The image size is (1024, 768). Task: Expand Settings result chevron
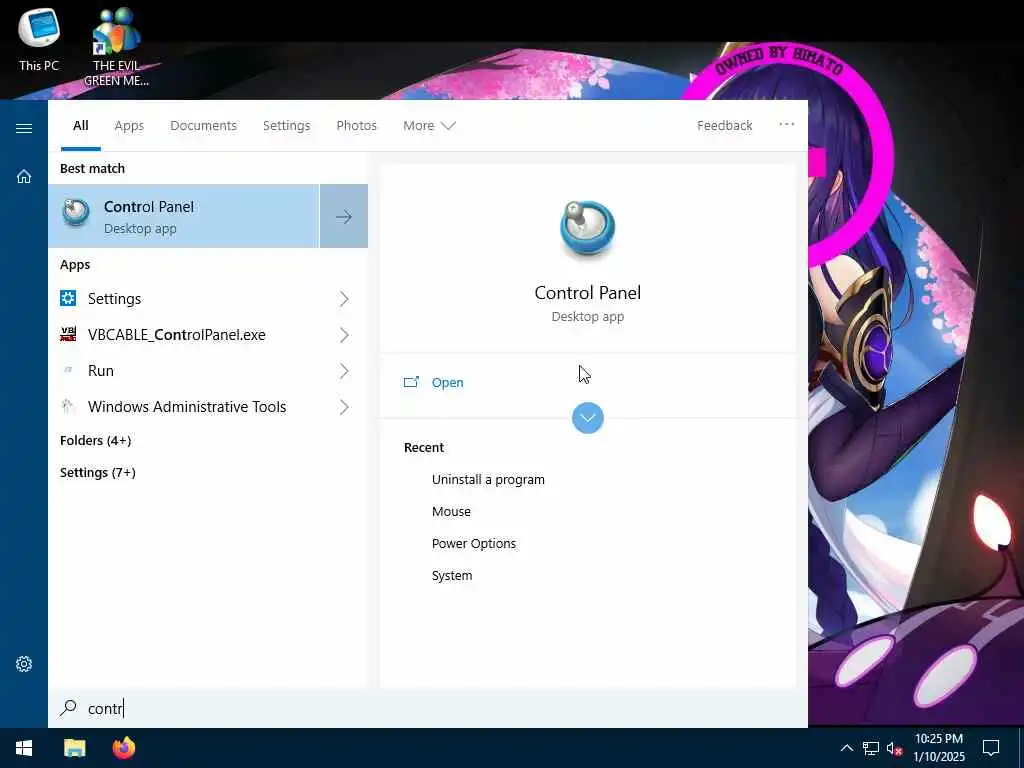[344, 298]
